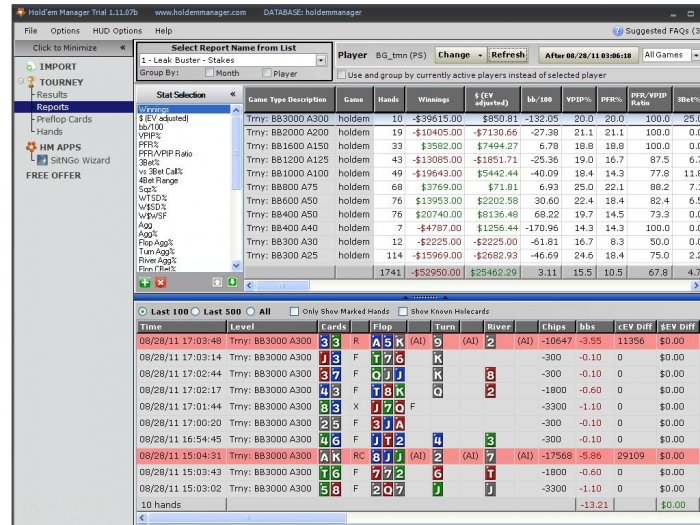
Task: Click the Tourney trophy icon
Action: tap(31, 82)
